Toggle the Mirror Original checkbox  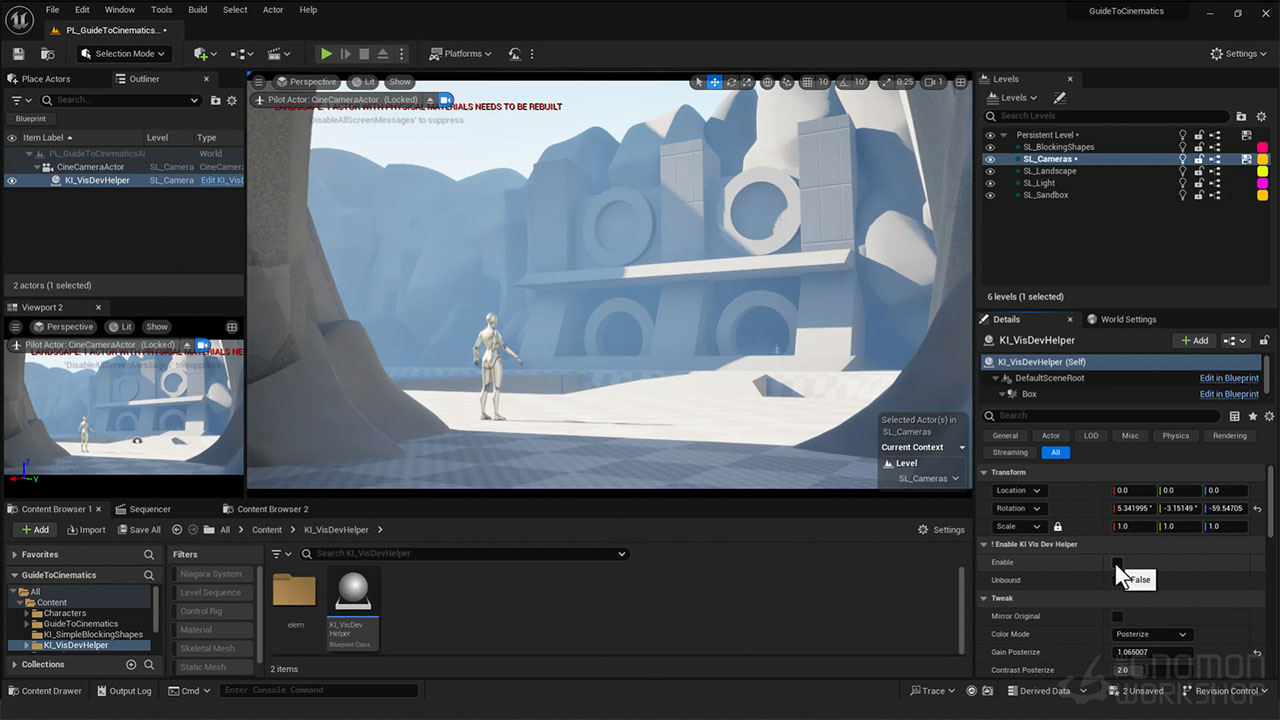pyautogui.click(x=1117, y=617)
